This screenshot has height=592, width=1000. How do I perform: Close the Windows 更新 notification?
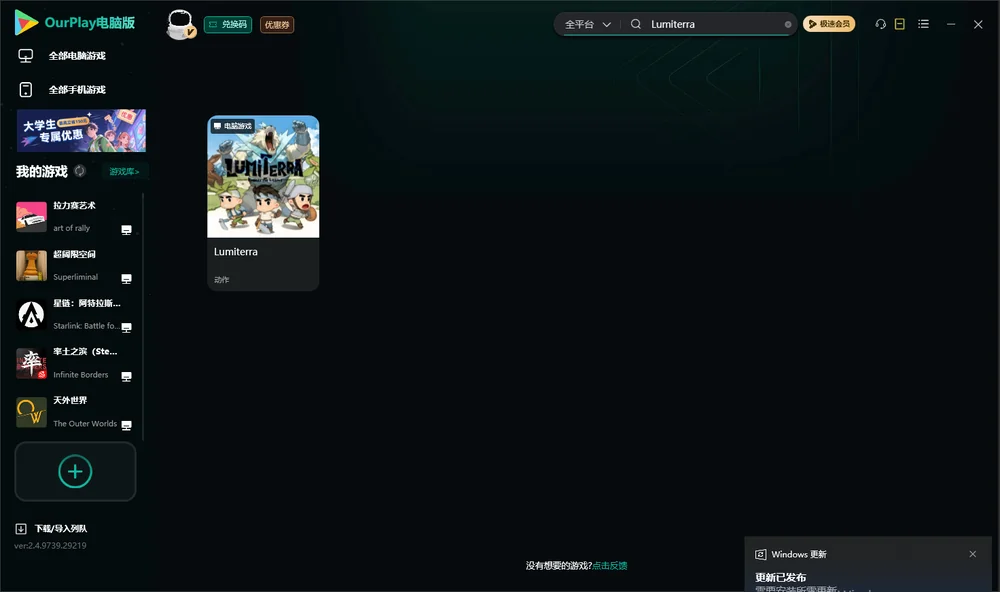[973, 554]
